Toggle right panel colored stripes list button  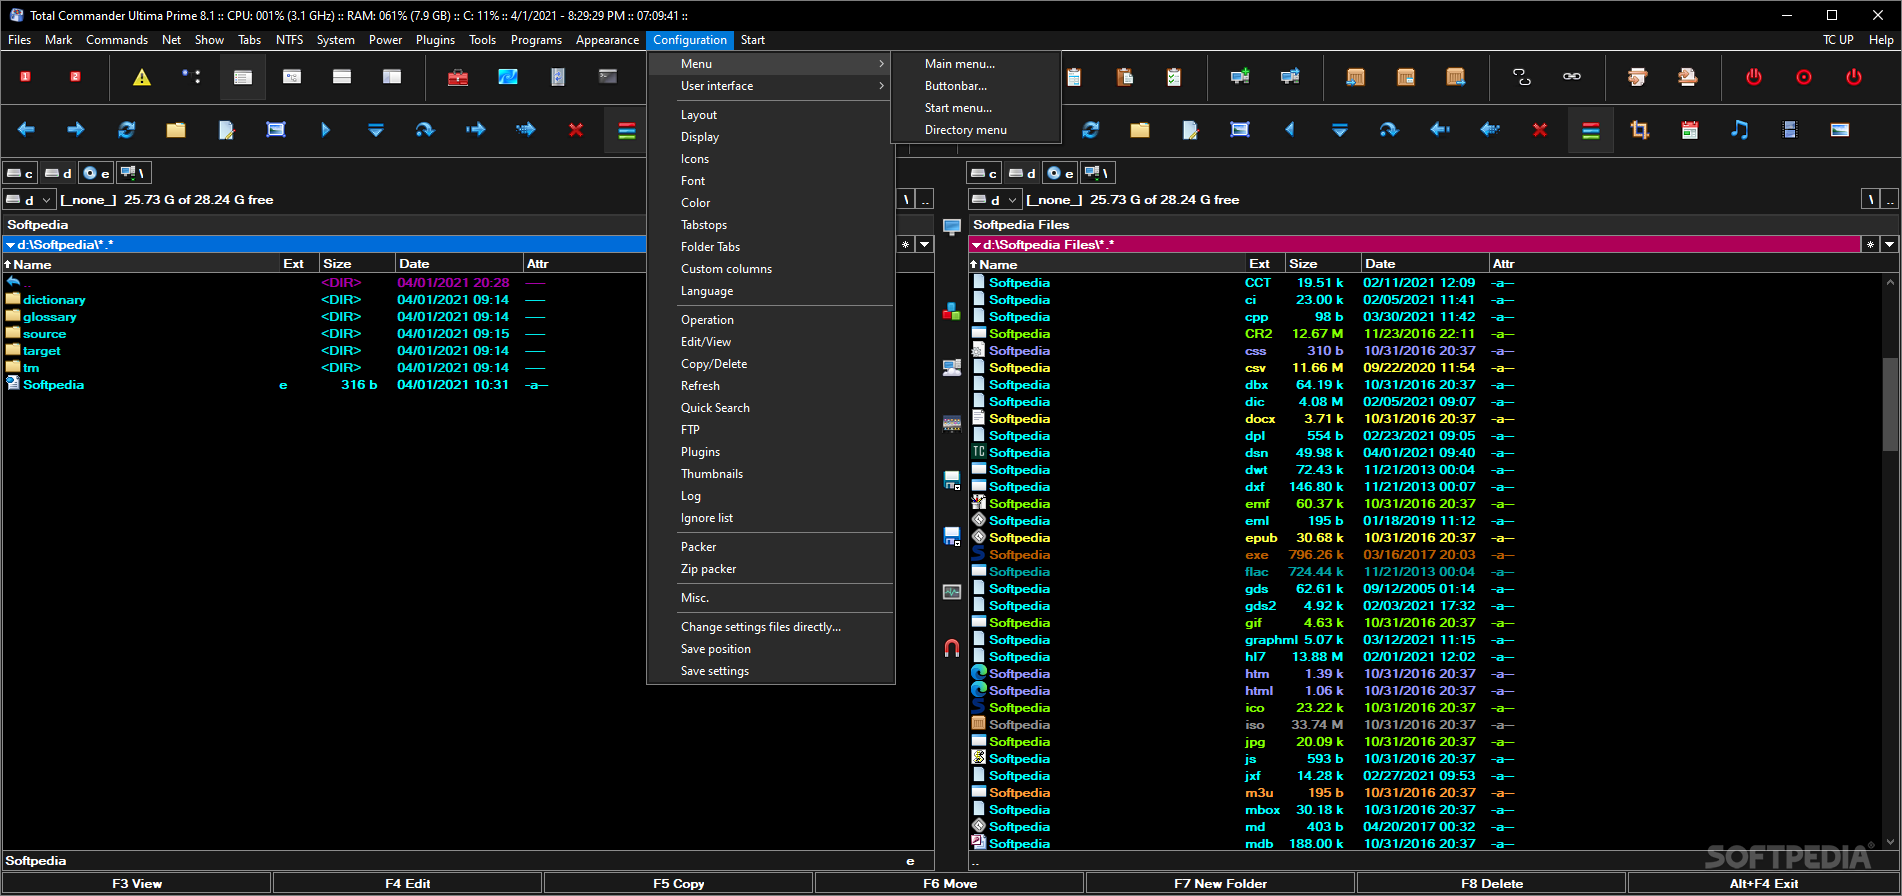point(1591,130)
